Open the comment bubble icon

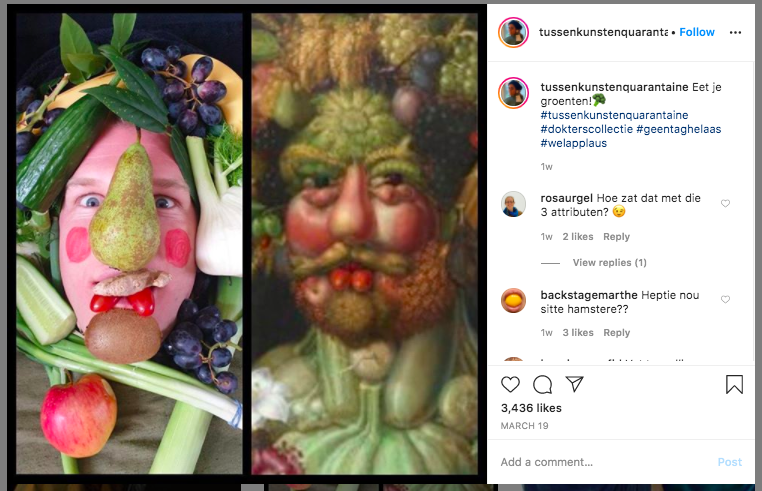tap(543, 384)
